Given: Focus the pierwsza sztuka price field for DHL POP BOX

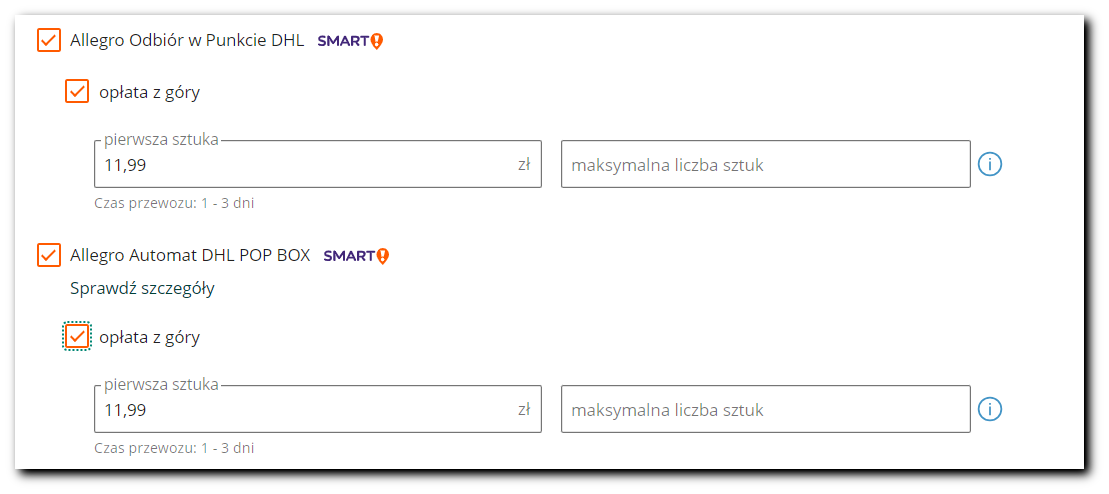Looking at the screenshot, I should coord(318,409).
